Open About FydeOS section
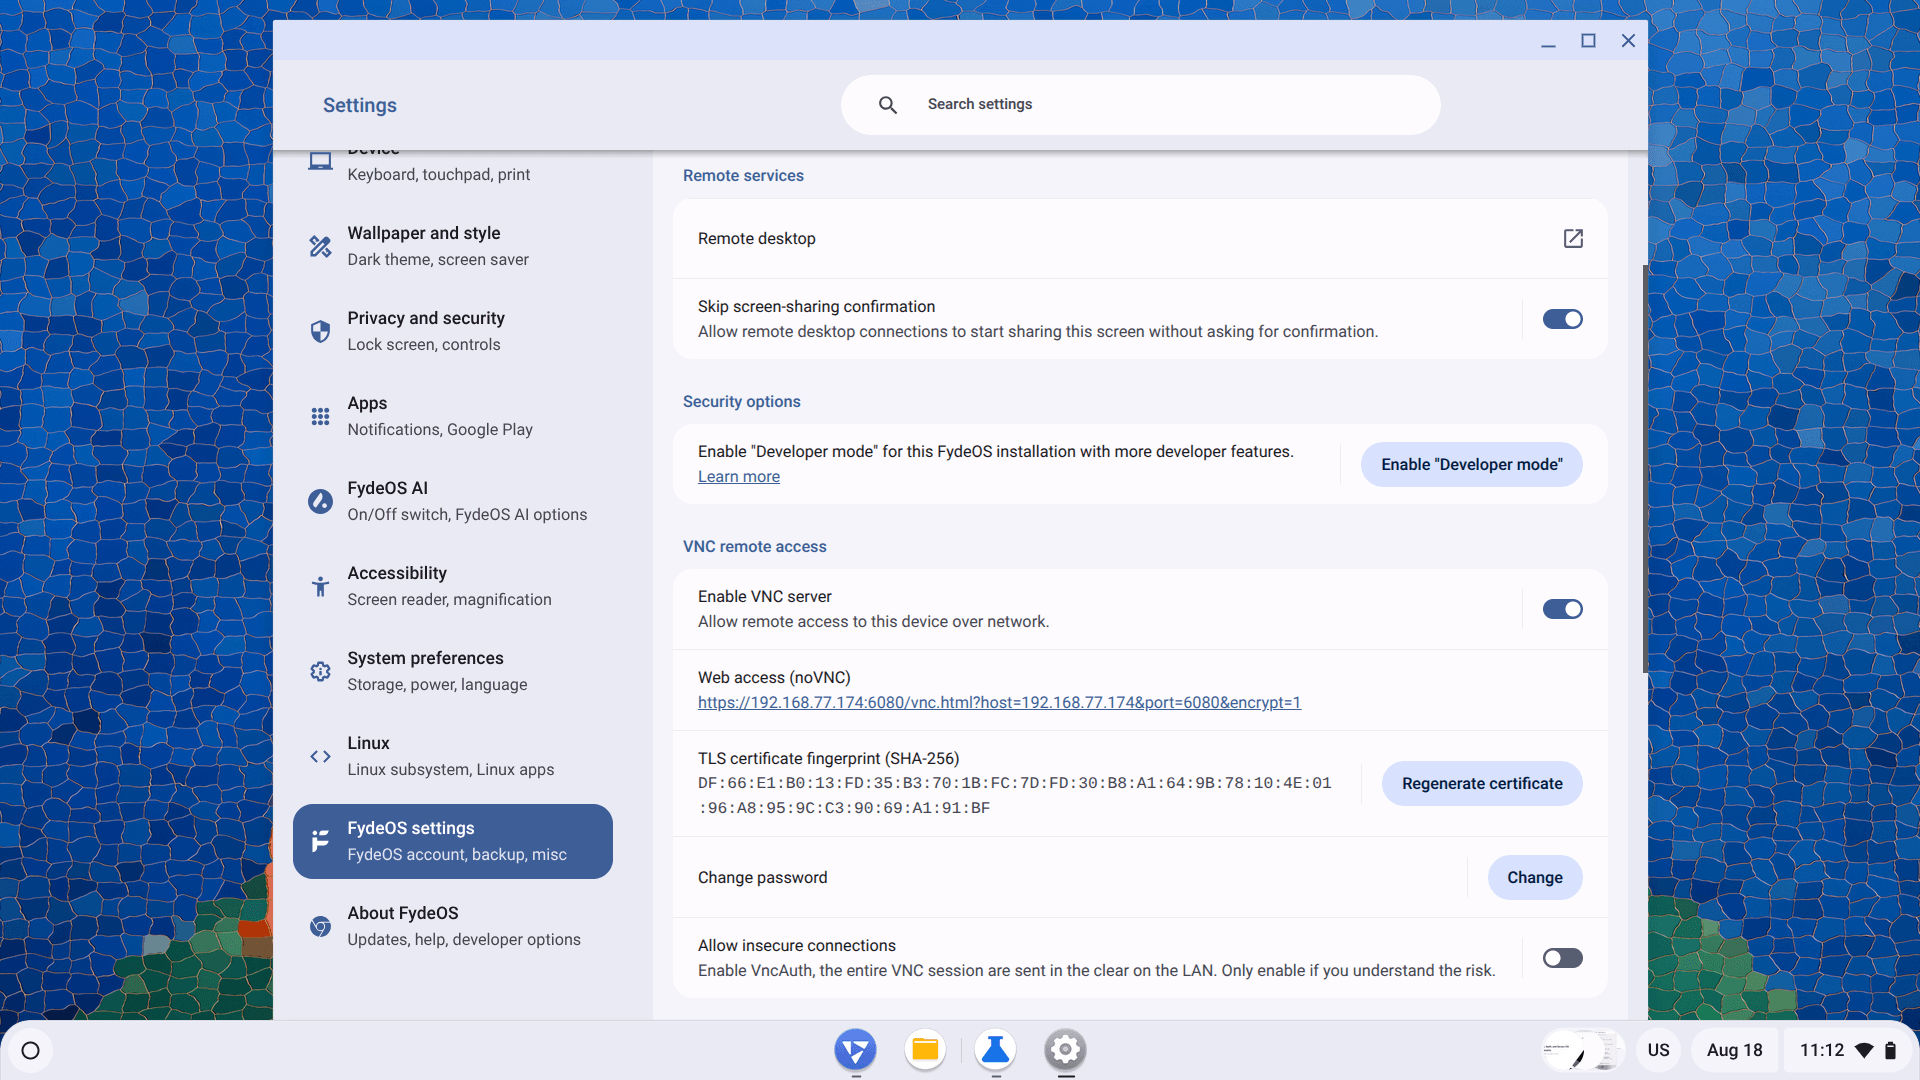 click(453, 926)
